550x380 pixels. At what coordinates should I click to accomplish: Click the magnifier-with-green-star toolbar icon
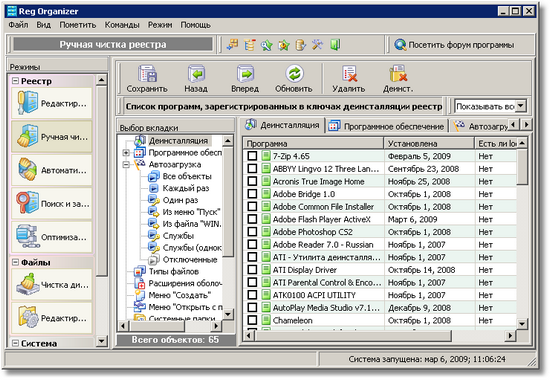click(267, 45)
